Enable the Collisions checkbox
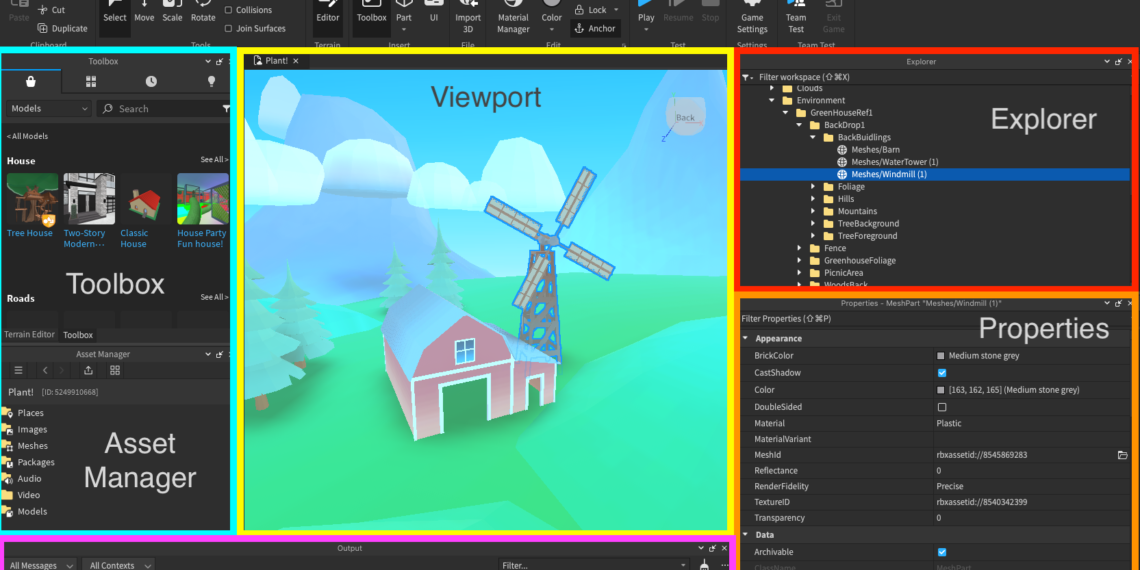This screenshot has width=1140, height=570. coord(228,10)
